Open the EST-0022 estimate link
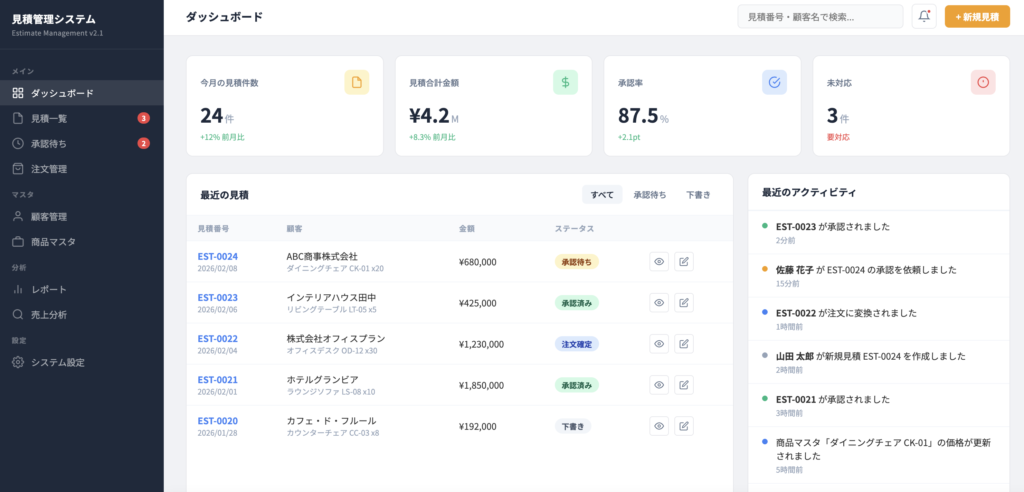This screenshot has width=1024, height=492. [217, 338]
